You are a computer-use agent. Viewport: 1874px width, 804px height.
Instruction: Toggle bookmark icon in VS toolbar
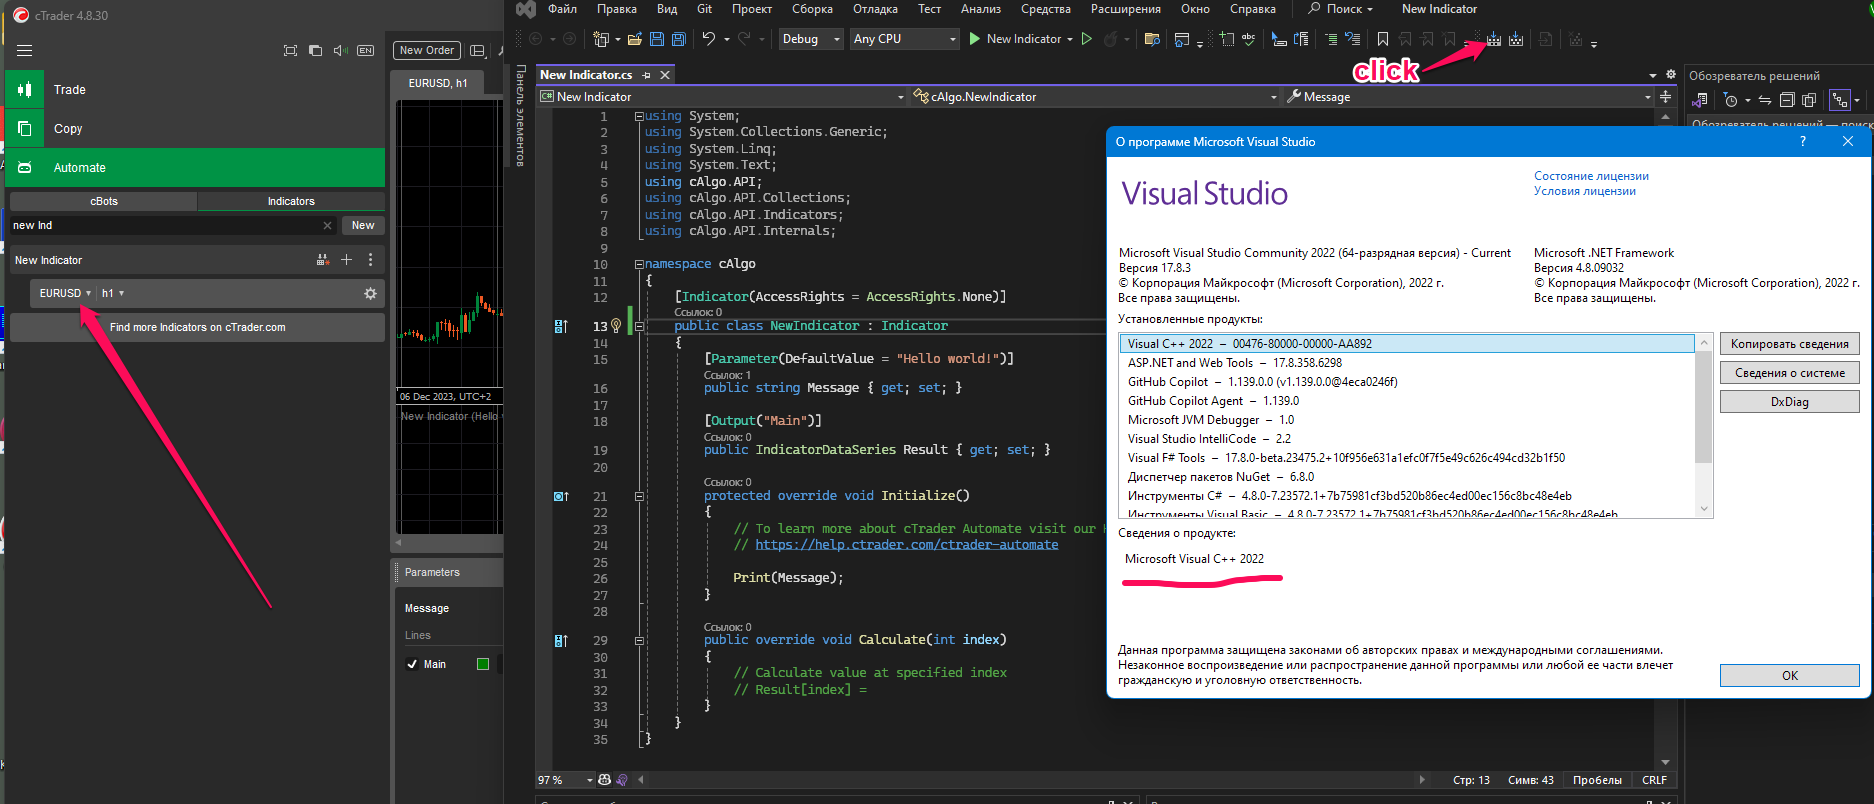[x=1383, y=39]
